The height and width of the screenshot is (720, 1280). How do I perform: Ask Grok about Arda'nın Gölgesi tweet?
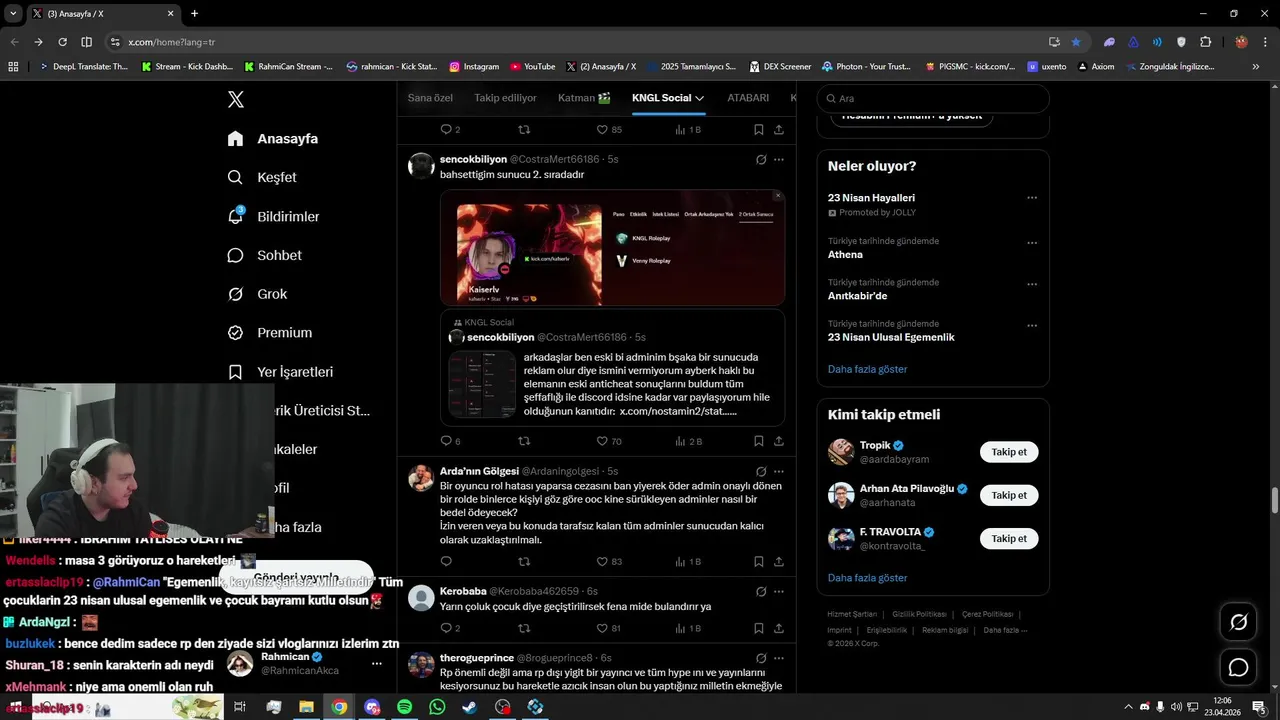[x=761, y=472]
